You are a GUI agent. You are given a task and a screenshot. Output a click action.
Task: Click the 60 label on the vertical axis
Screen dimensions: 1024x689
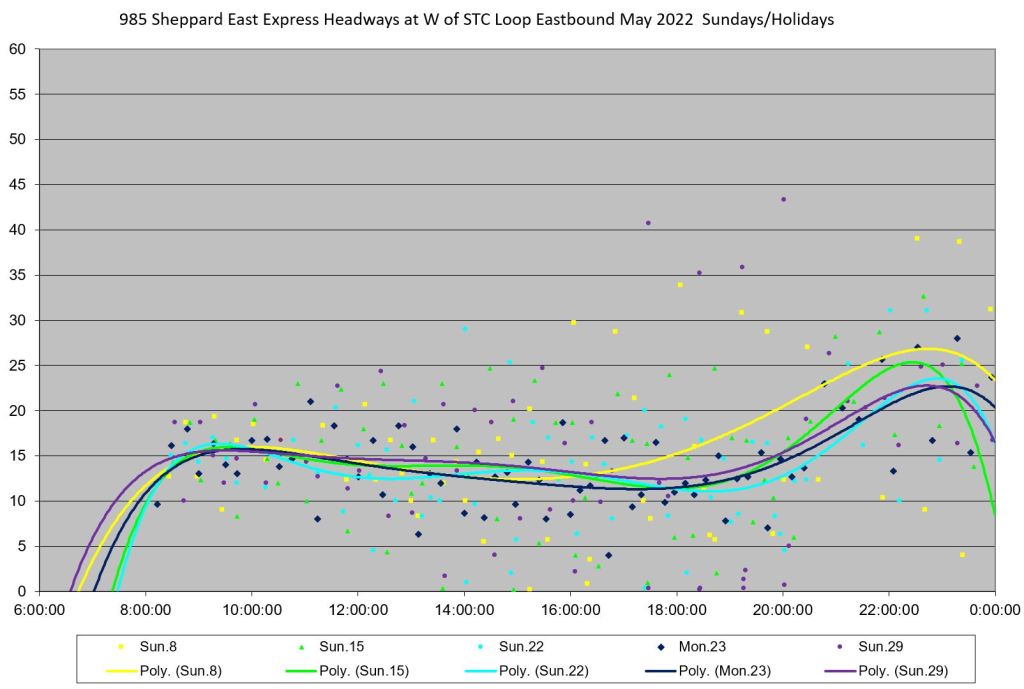(18, 49)
